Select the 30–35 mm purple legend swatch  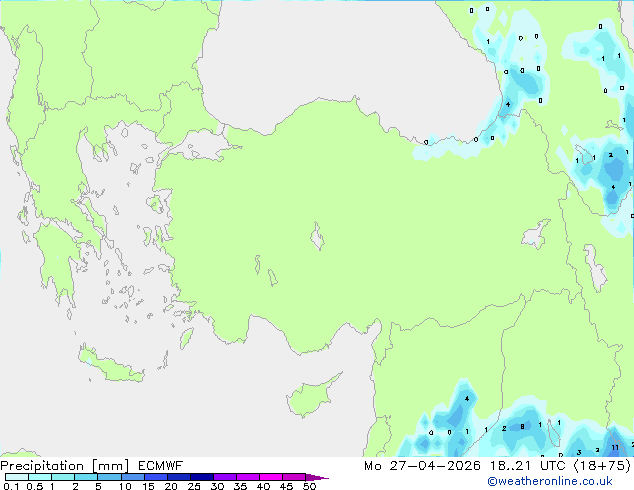[224, 477]
